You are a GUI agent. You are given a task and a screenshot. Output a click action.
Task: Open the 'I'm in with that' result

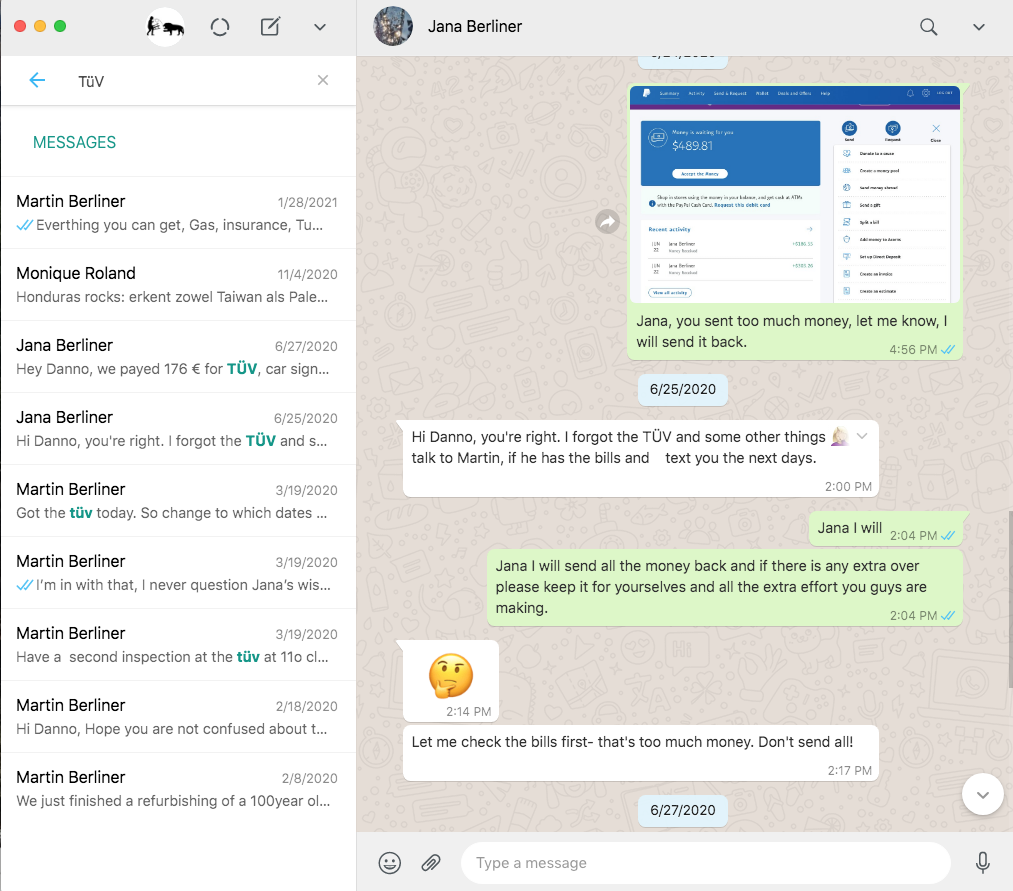pyautogui.click(x=178, y=572)
